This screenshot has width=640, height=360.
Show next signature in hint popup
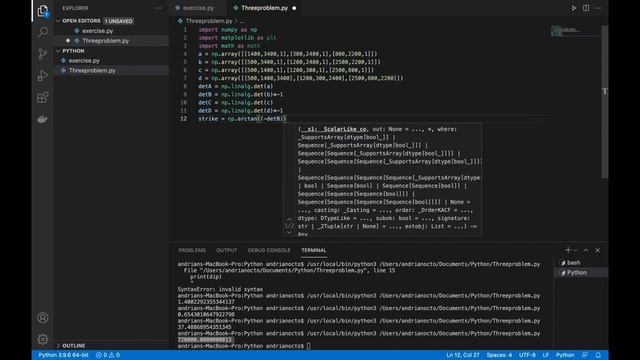click(289, 232)
